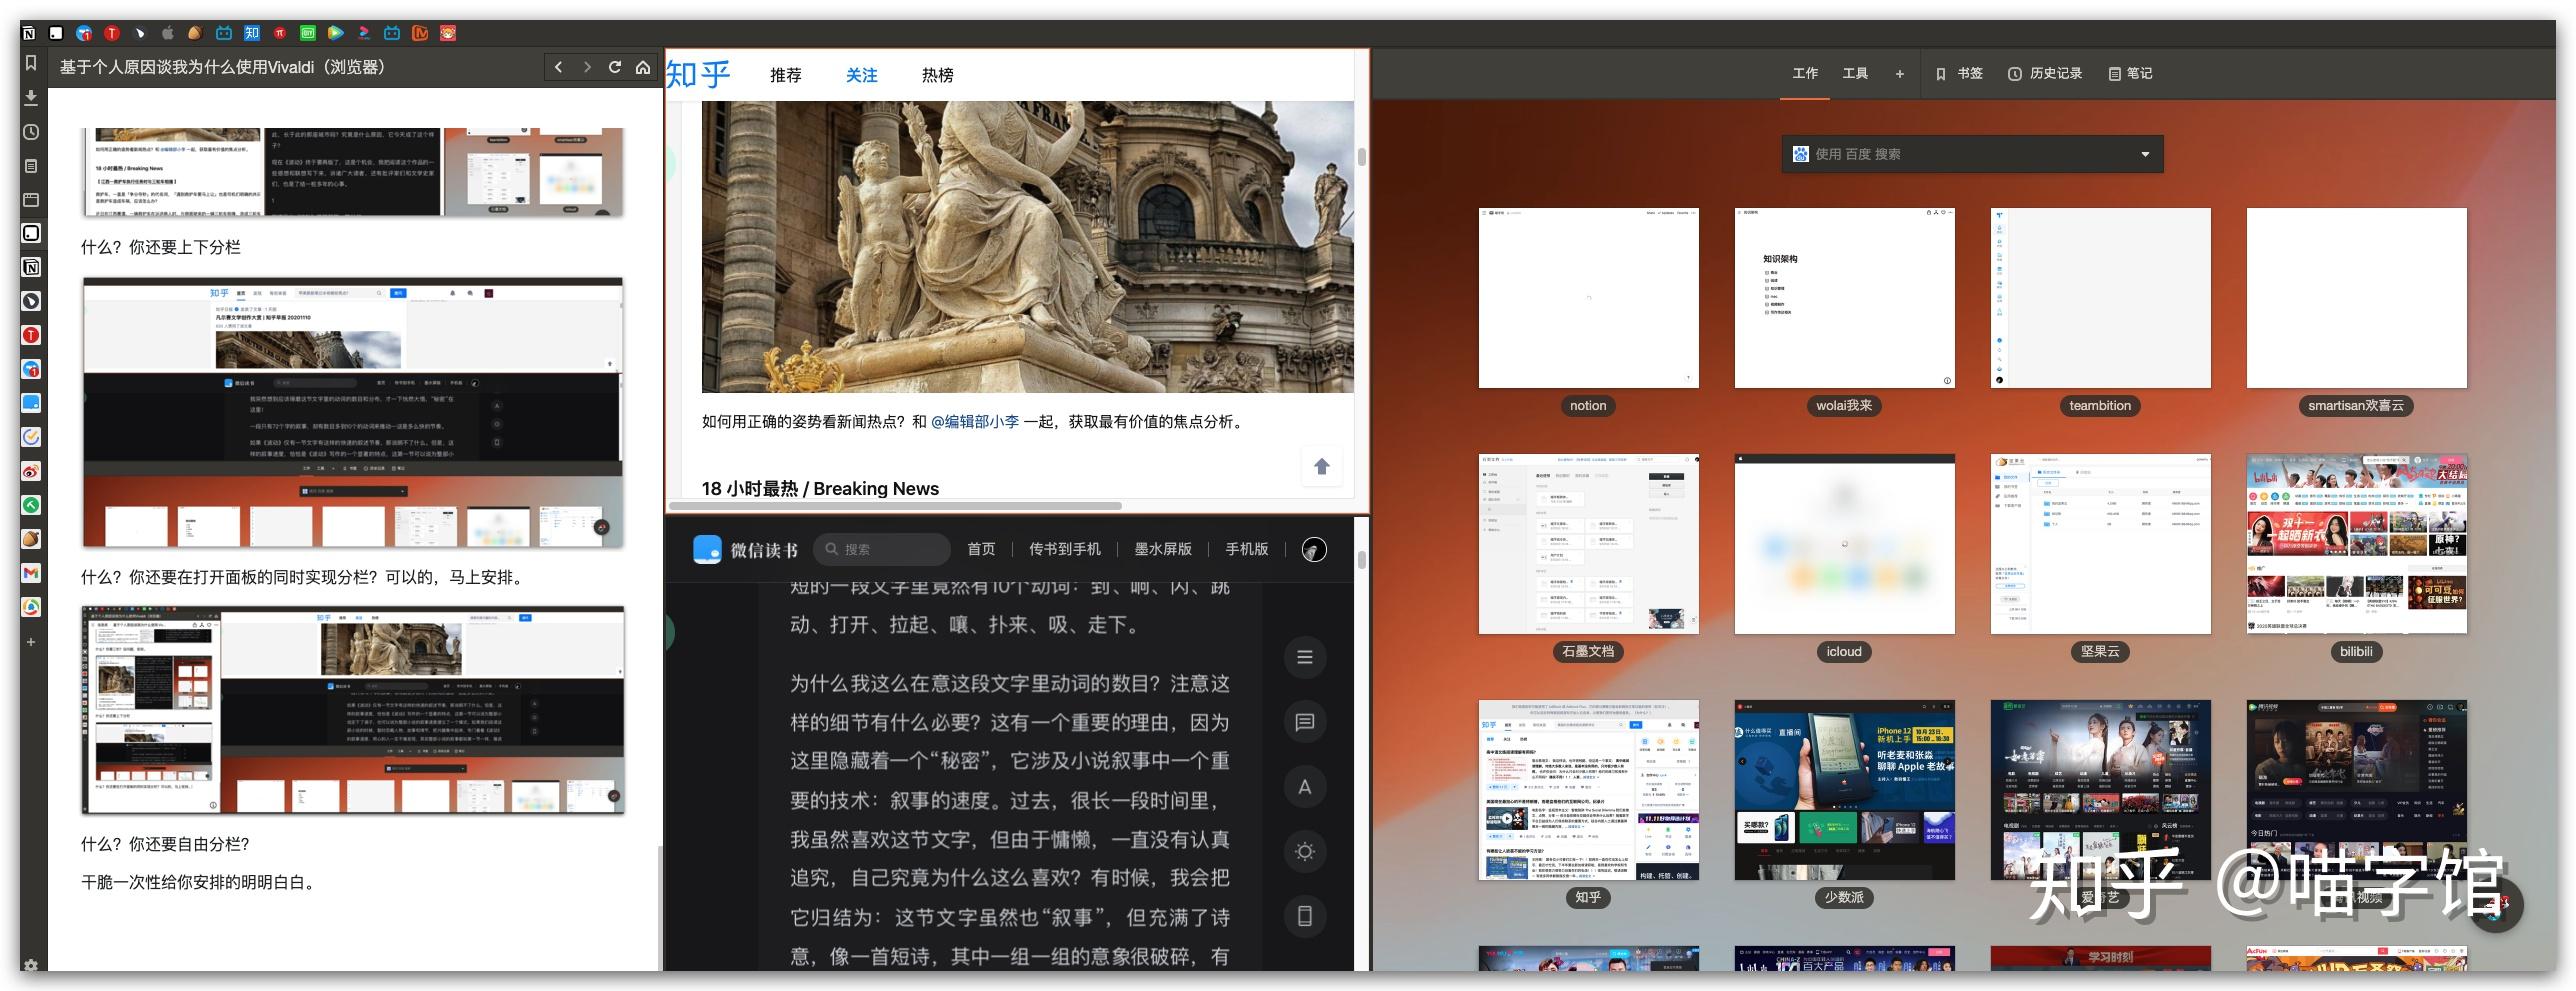Toggle WeRead light/dark theme sun icon

click(x=1305, y=852)
